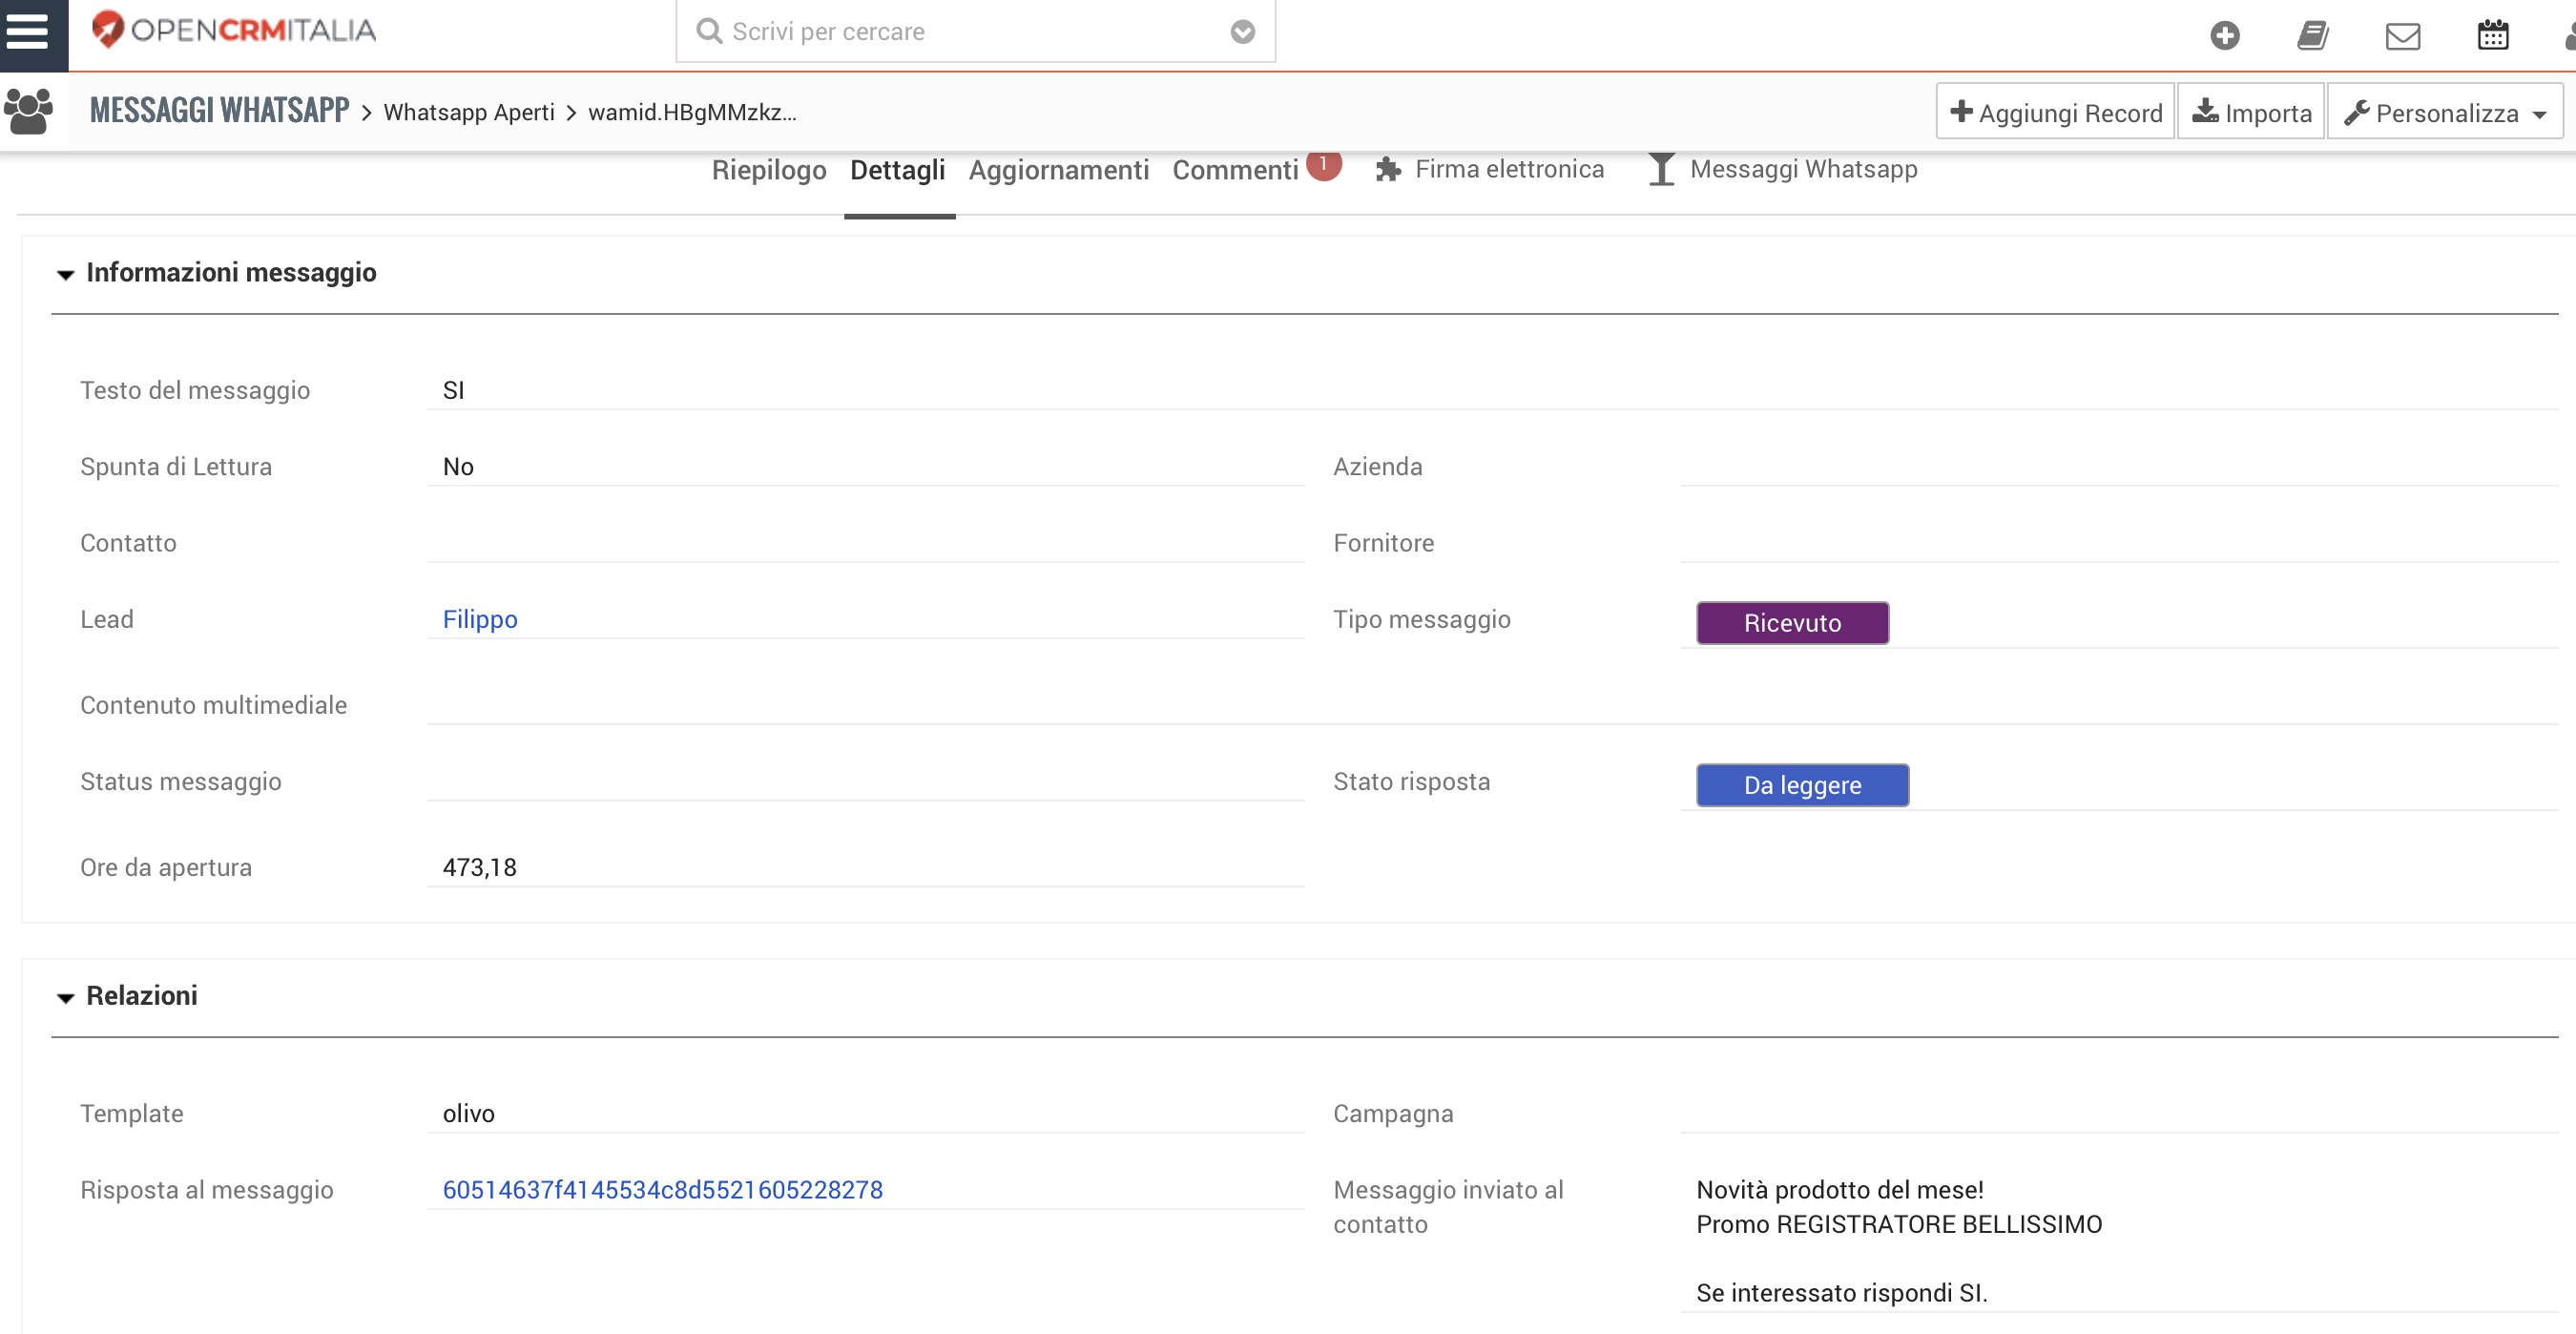Collapse the Relazioni section
Image resolution: width=2576 pixels, height=1334 pixels.
(x=66, y=997)
